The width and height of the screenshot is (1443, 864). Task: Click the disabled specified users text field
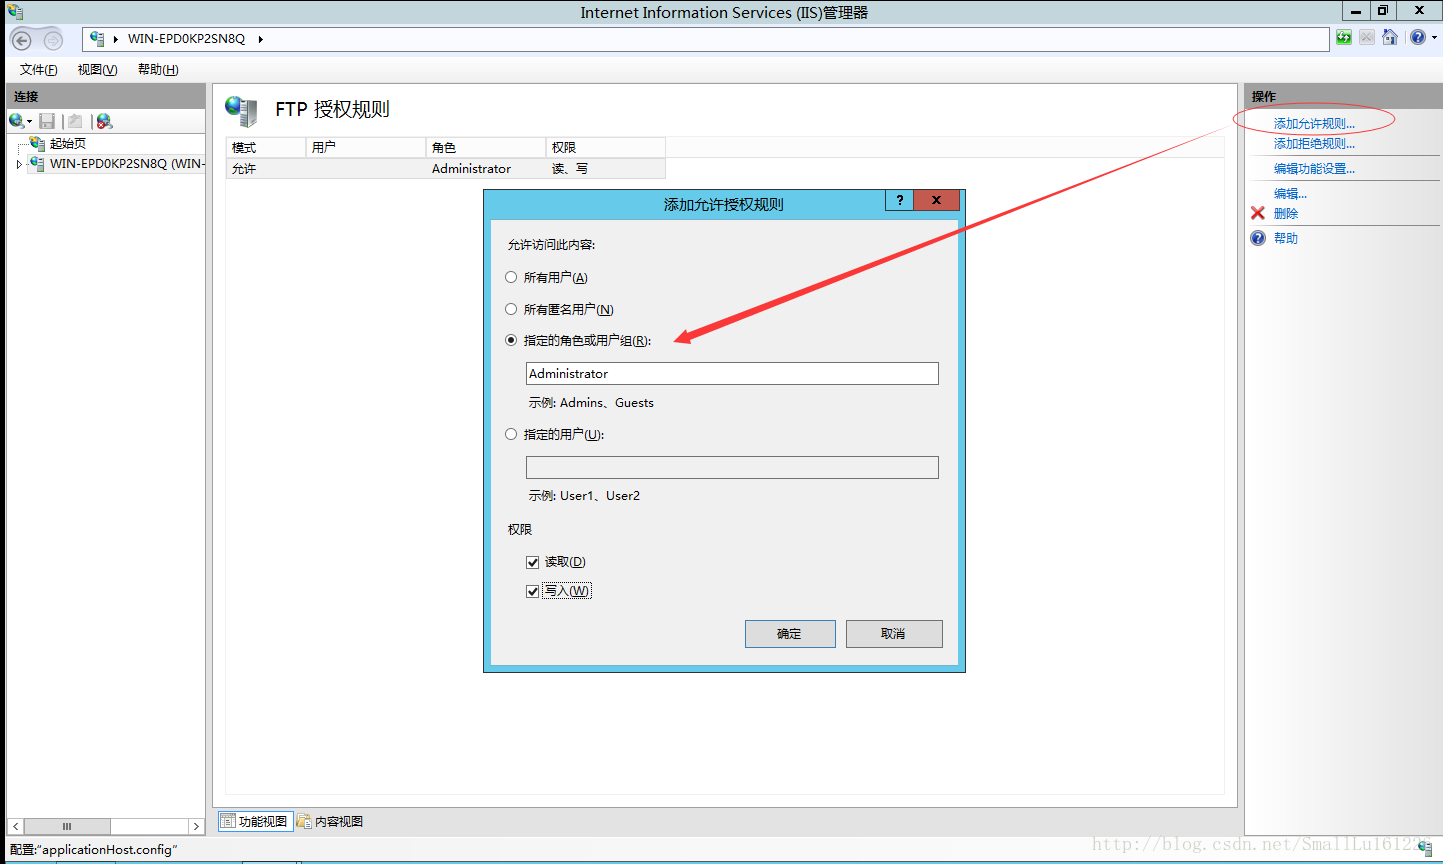[732, 467]
